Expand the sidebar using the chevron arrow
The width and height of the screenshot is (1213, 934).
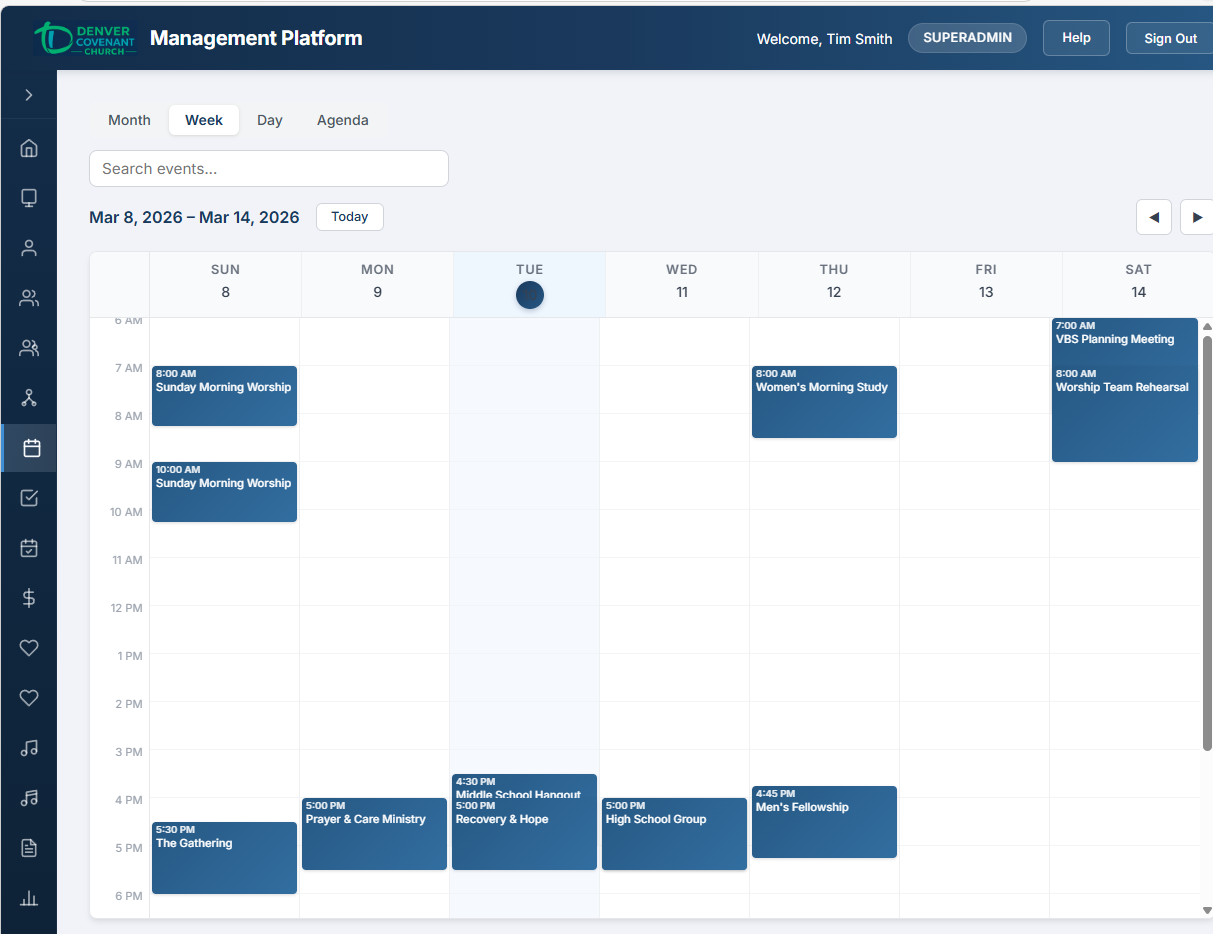[29, 94]
